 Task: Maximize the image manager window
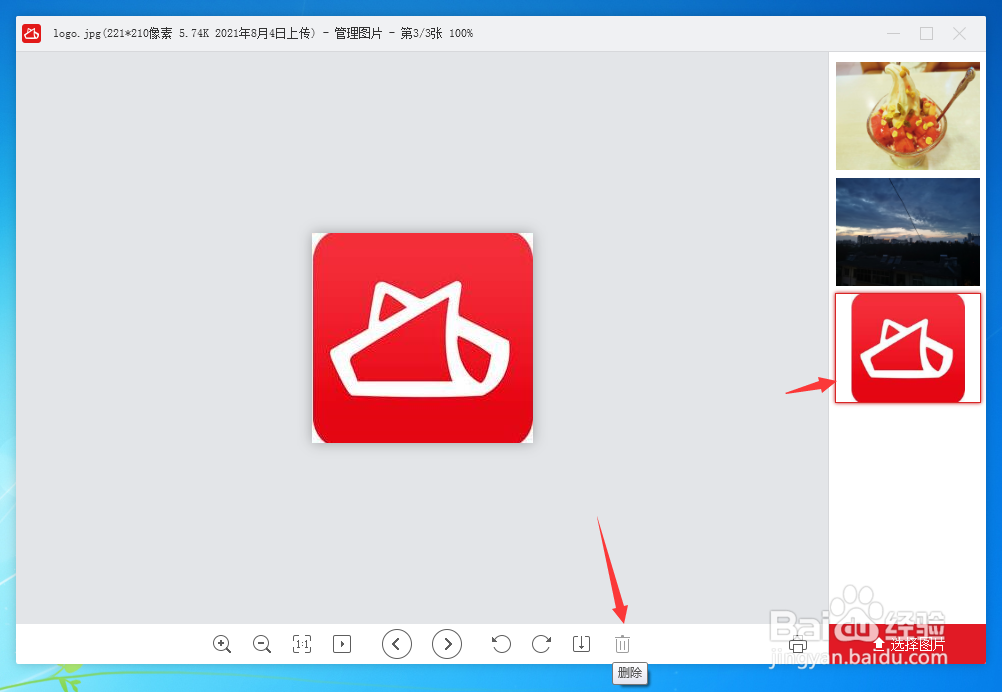tap(927, 33)
